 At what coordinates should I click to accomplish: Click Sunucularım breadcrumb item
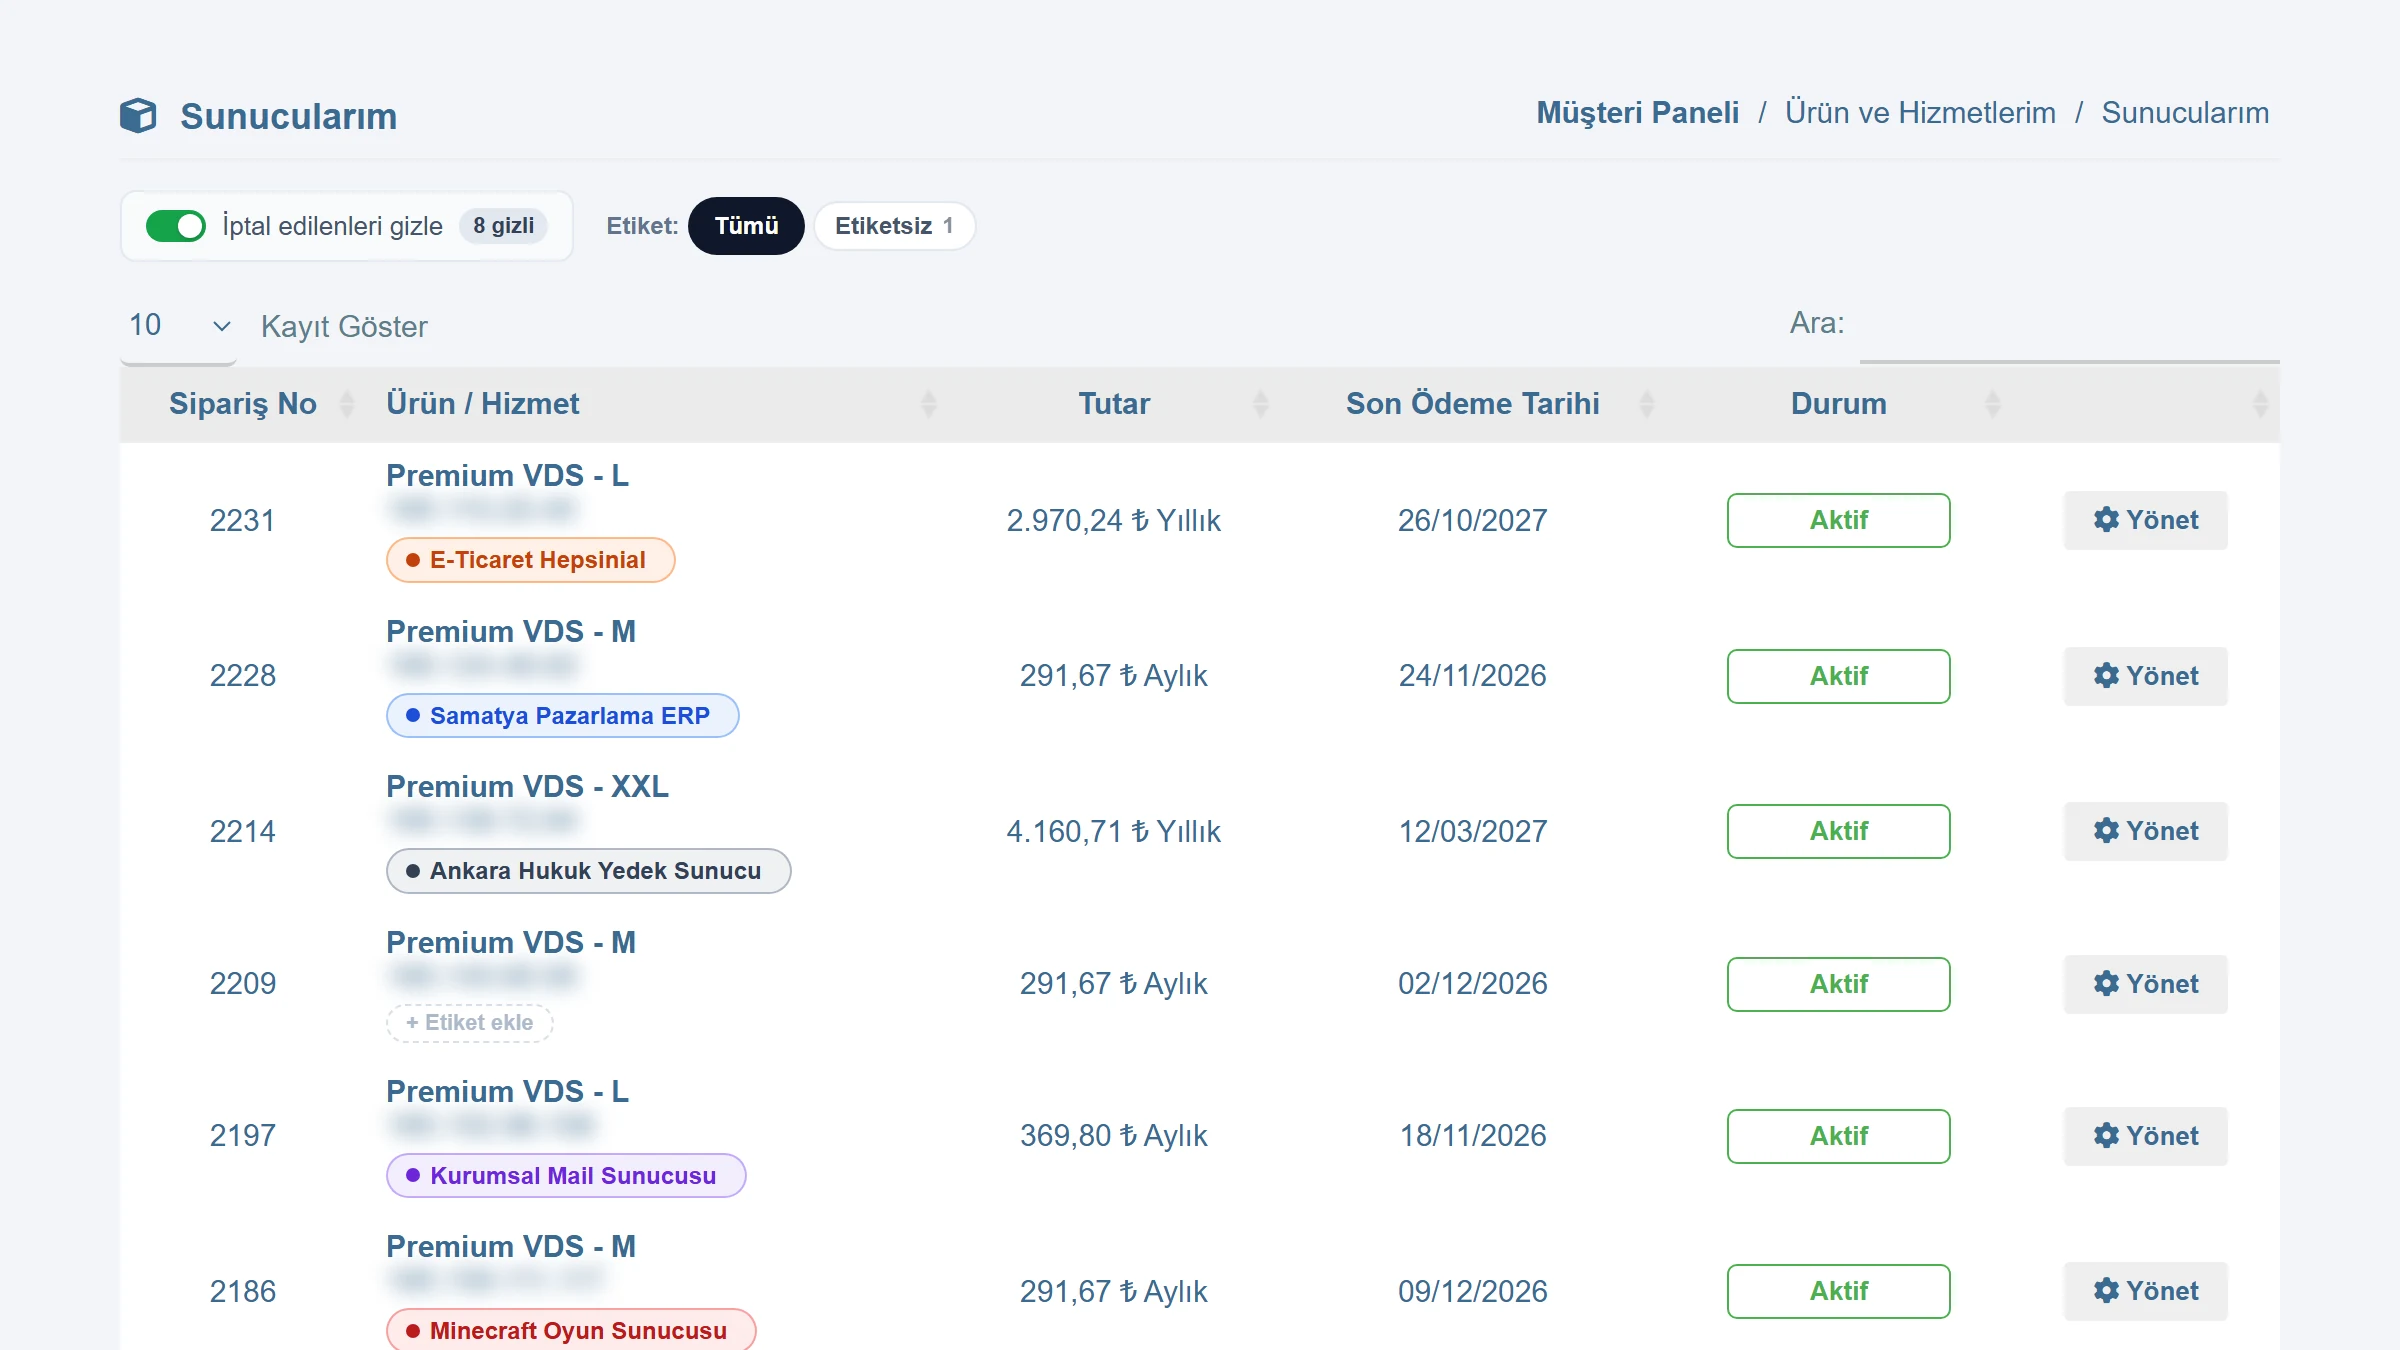(2185, 113)
